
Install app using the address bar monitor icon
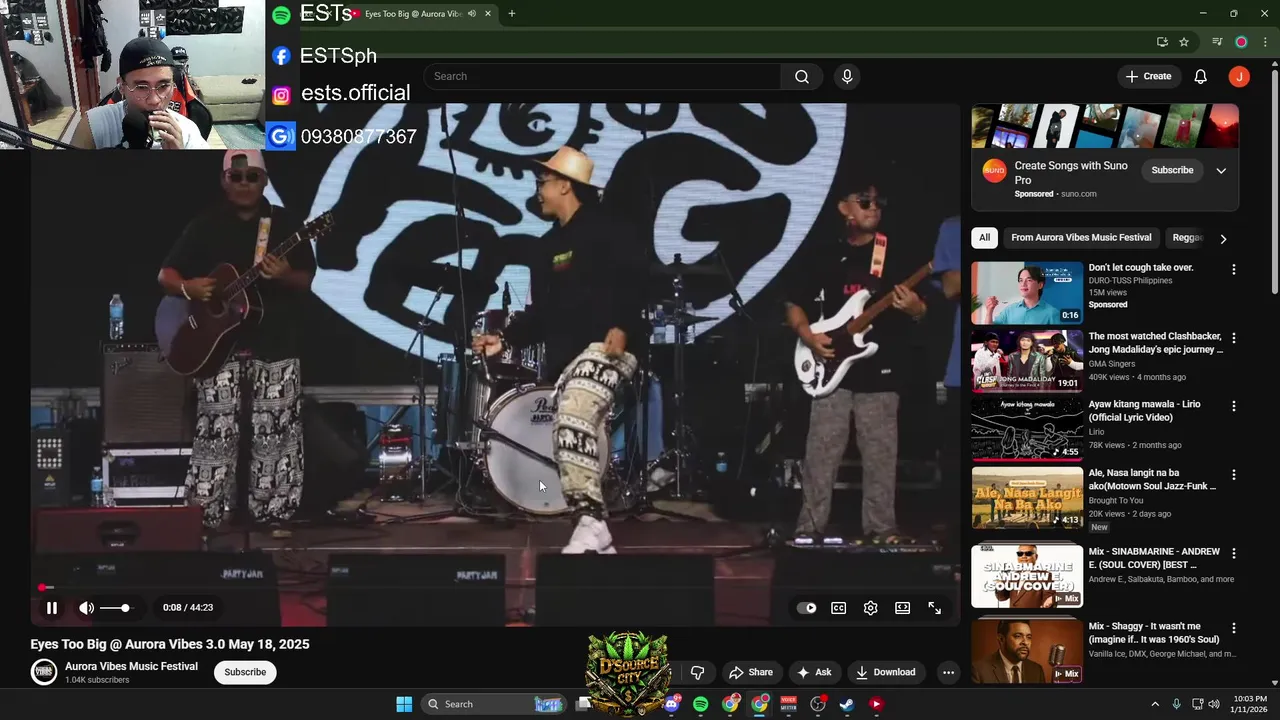tap(1162, 42)
